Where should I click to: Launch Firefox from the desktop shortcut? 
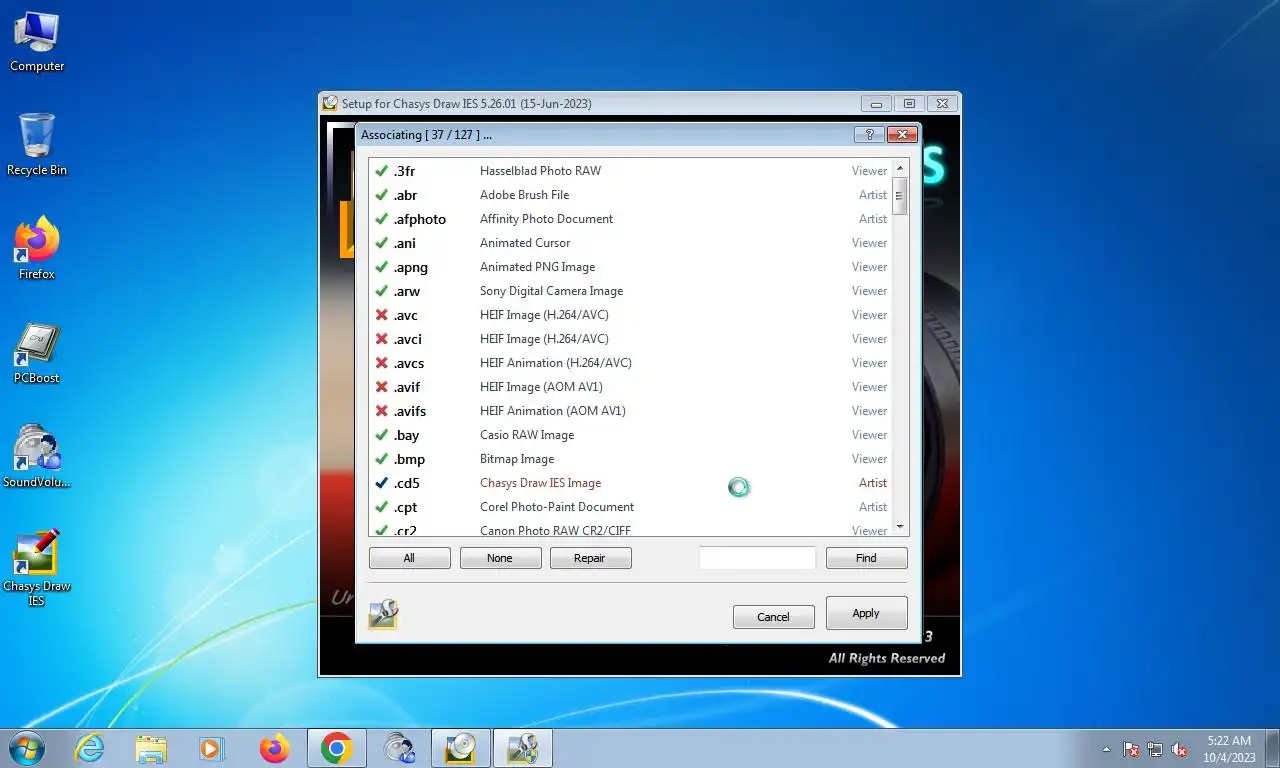[37, 249]
